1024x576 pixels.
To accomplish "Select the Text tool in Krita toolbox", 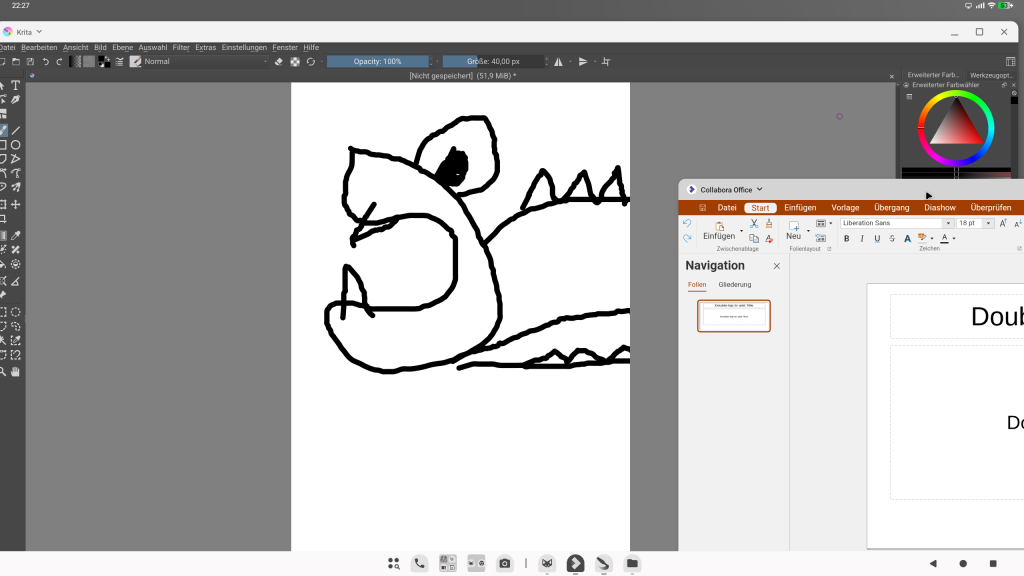I will coord(16,86).
